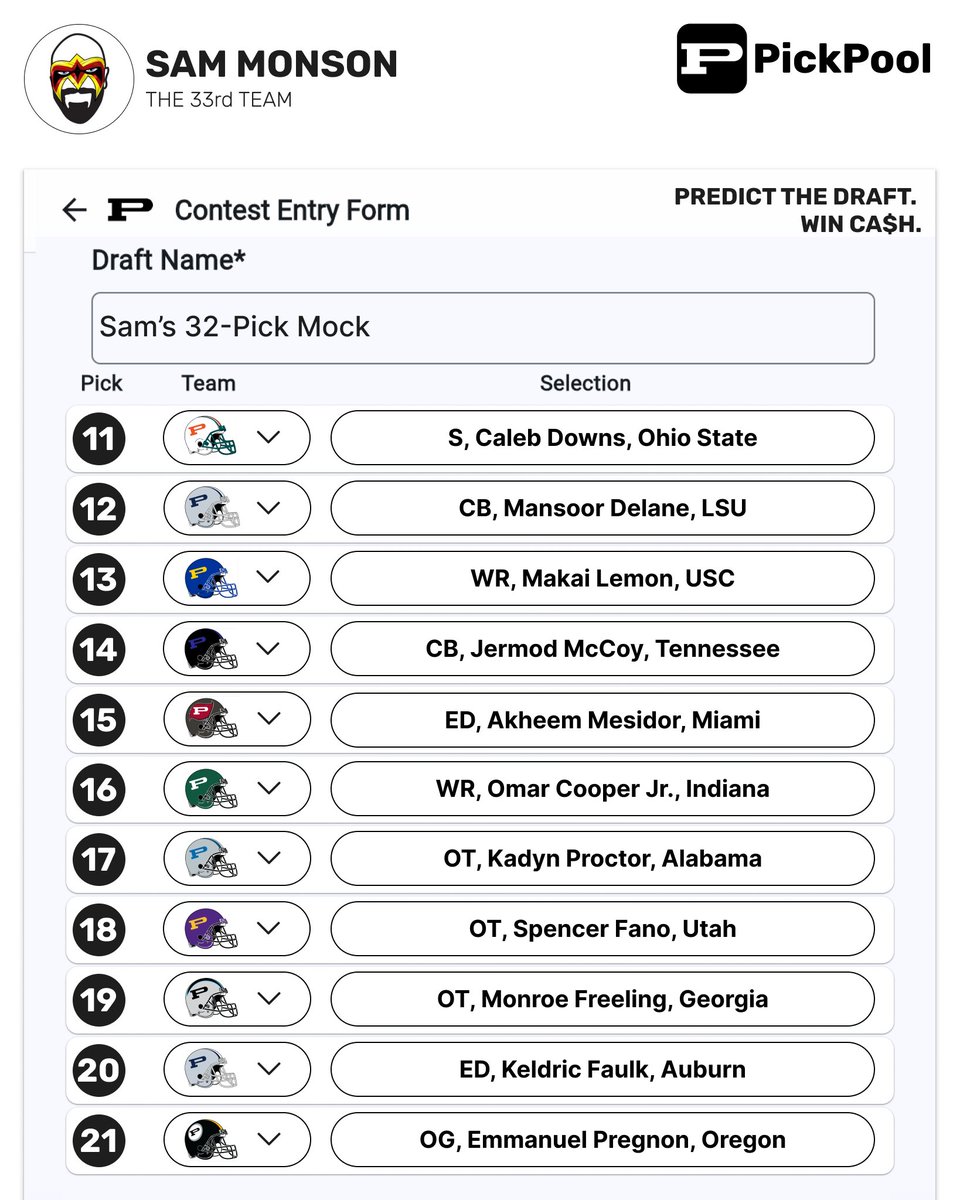This screenshot has height=1200, width=960.
Task: Open the ED, Akheem Mesidor, Miami selection
Action: 603,719
